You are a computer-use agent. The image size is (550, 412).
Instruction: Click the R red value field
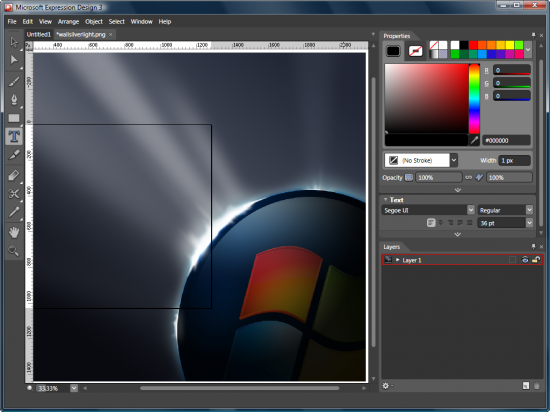click(x=512, y=70)
